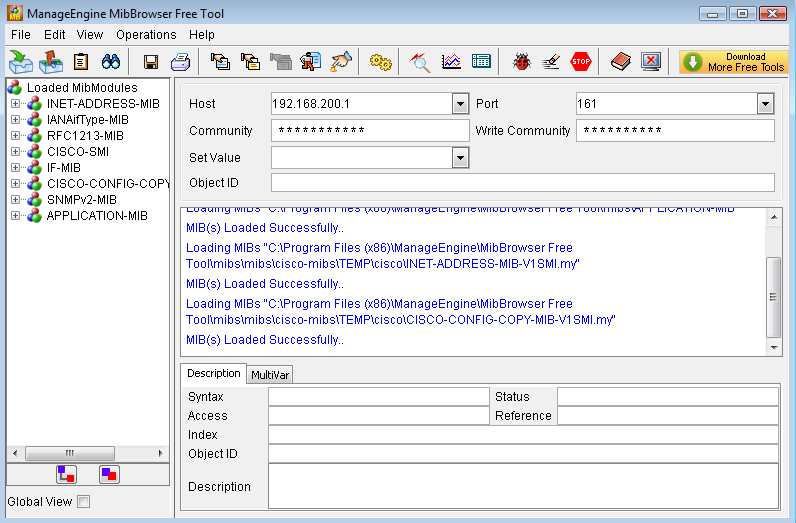Open the Port dropdown arrow
The image size is (796, 523).
(765, 104)
